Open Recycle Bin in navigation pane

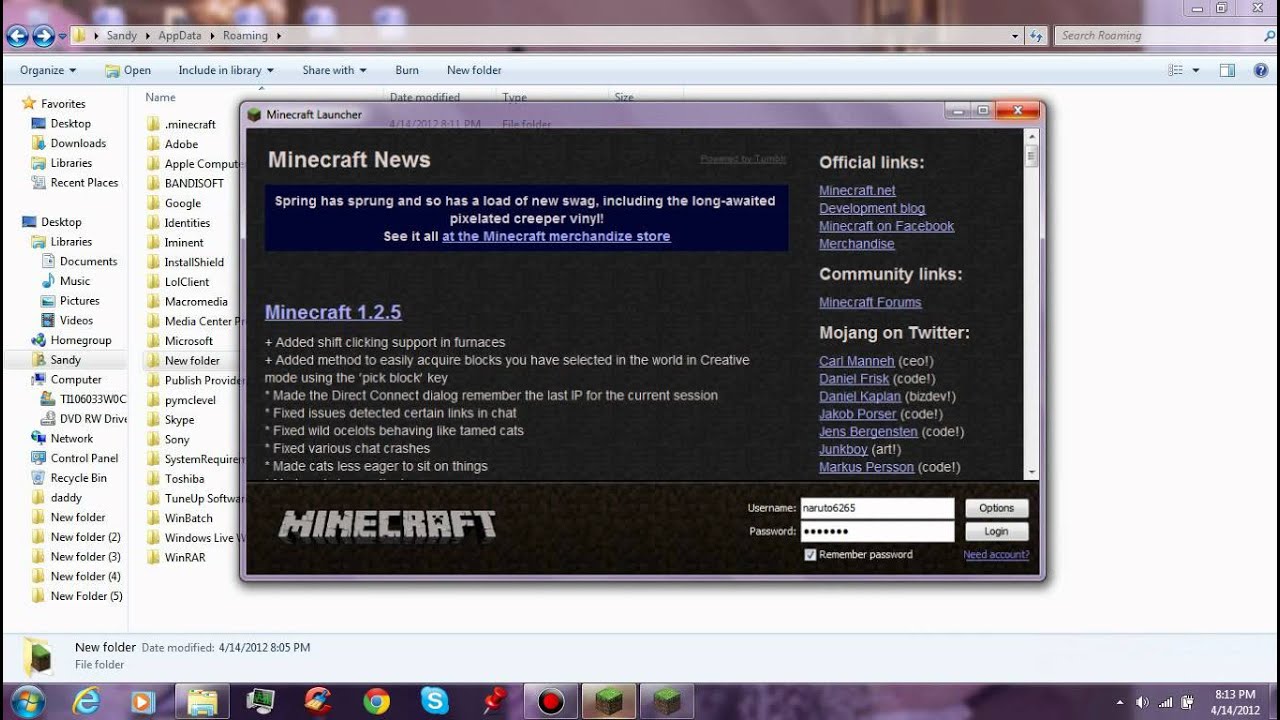coord(78,478)
